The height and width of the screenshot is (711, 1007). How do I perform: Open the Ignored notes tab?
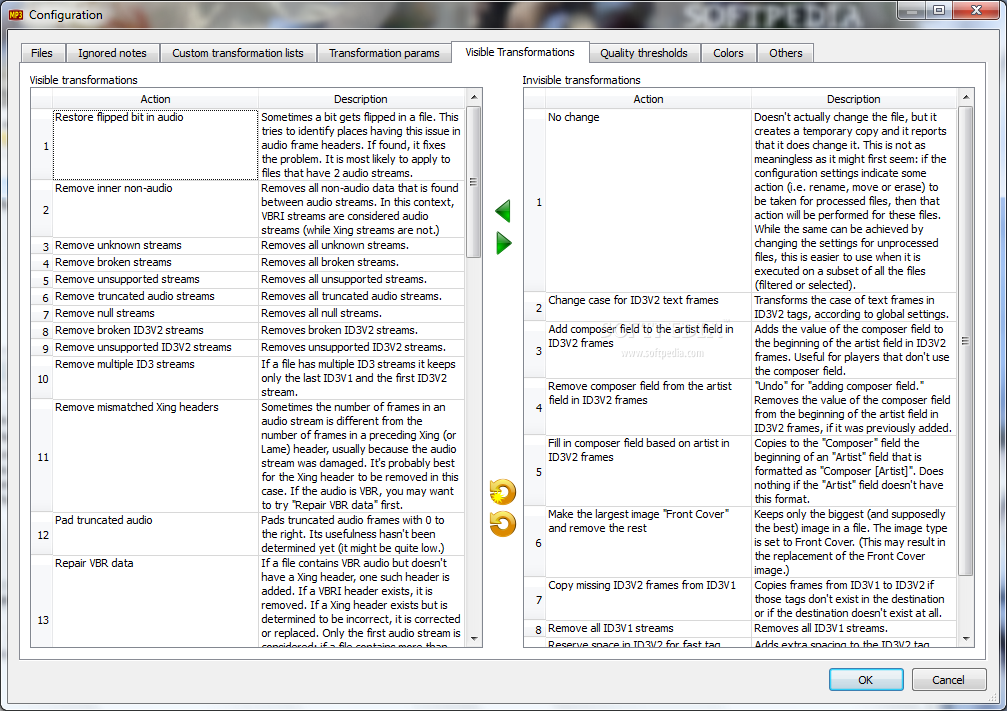point(112,53)
